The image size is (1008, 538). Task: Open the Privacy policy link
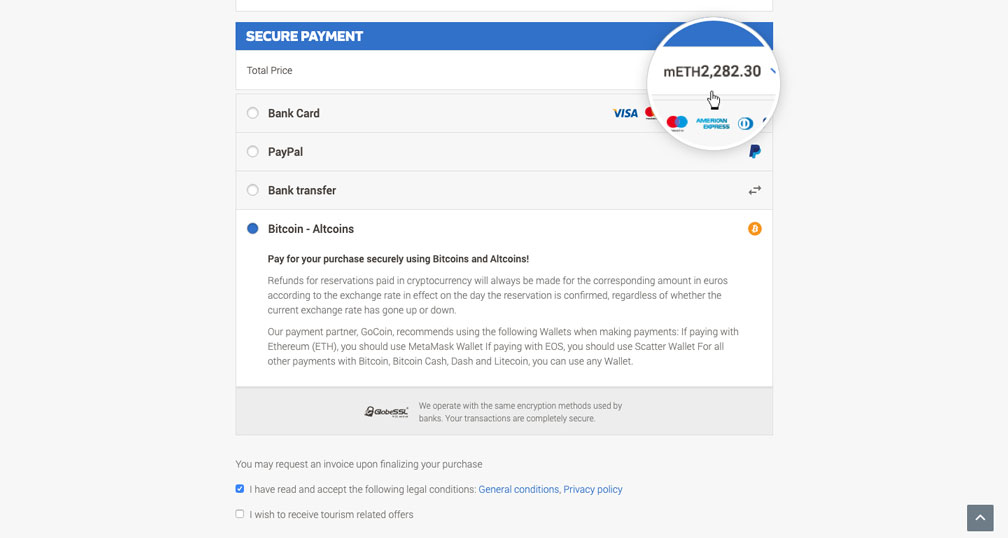[592, 490]
